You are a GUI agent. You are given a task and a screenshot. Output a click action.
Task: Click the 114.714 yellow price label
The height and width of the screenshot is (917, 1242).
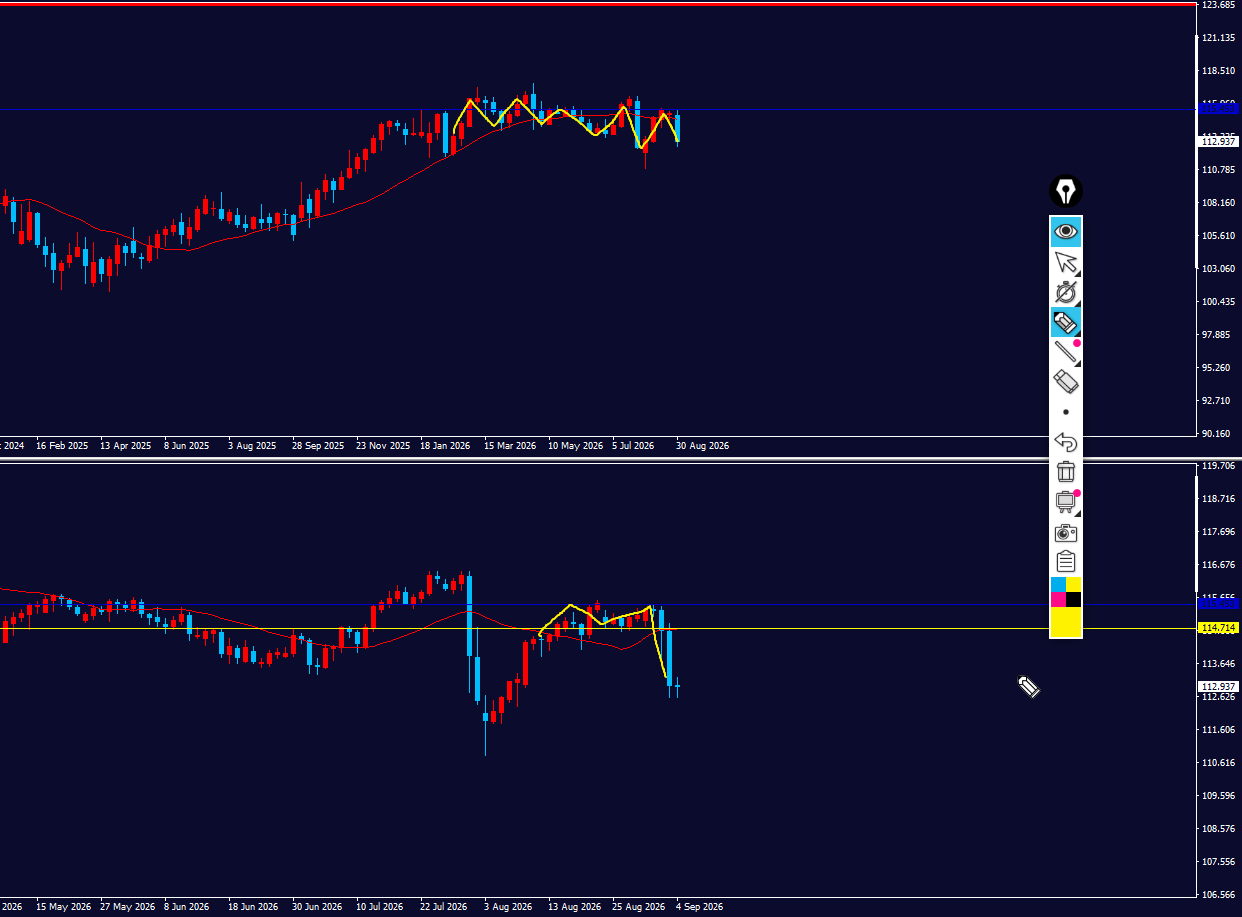tap(1219, 627)
